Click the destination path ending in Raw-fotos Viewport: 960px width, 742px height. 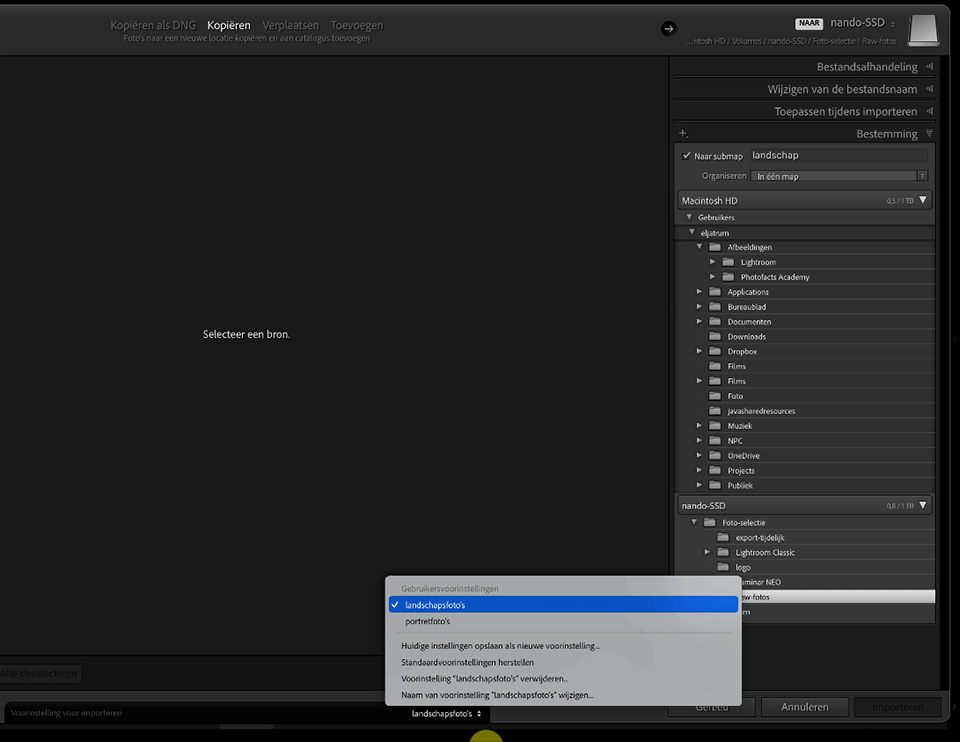(791, 42)
